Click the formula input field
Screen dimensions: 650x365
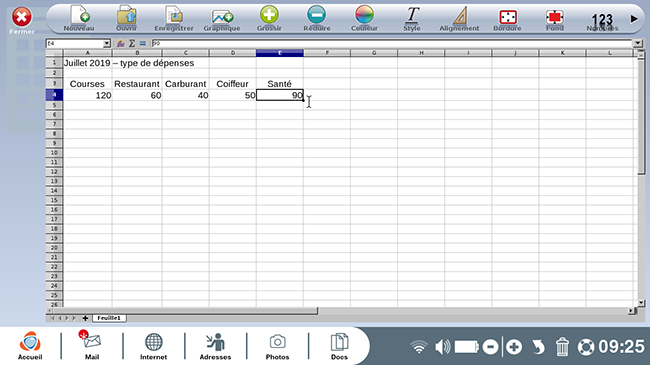tap(392, 43)
